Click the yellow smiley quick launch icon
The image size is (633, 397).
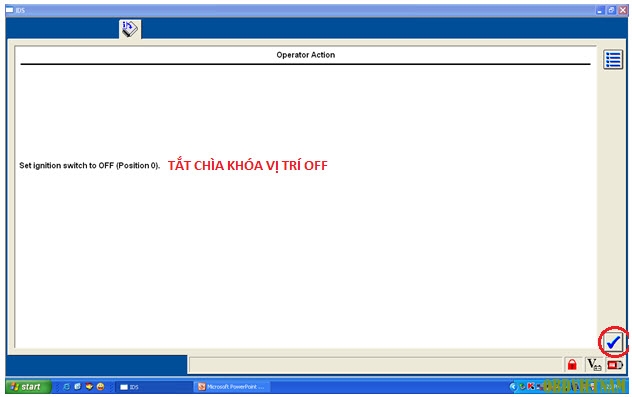pyautogui.click(x=100, y=387)
